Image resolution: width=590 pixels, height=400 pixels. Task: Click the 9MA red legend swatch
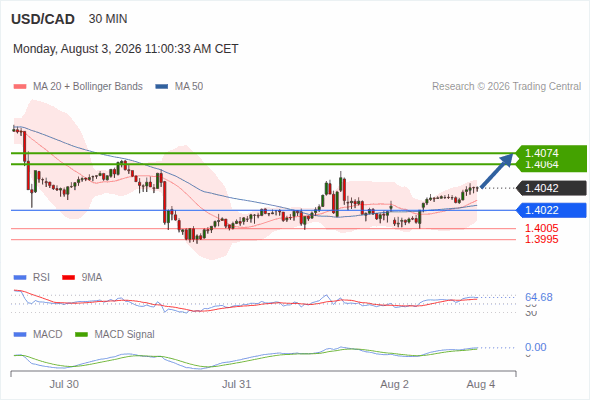pos(68,278)
